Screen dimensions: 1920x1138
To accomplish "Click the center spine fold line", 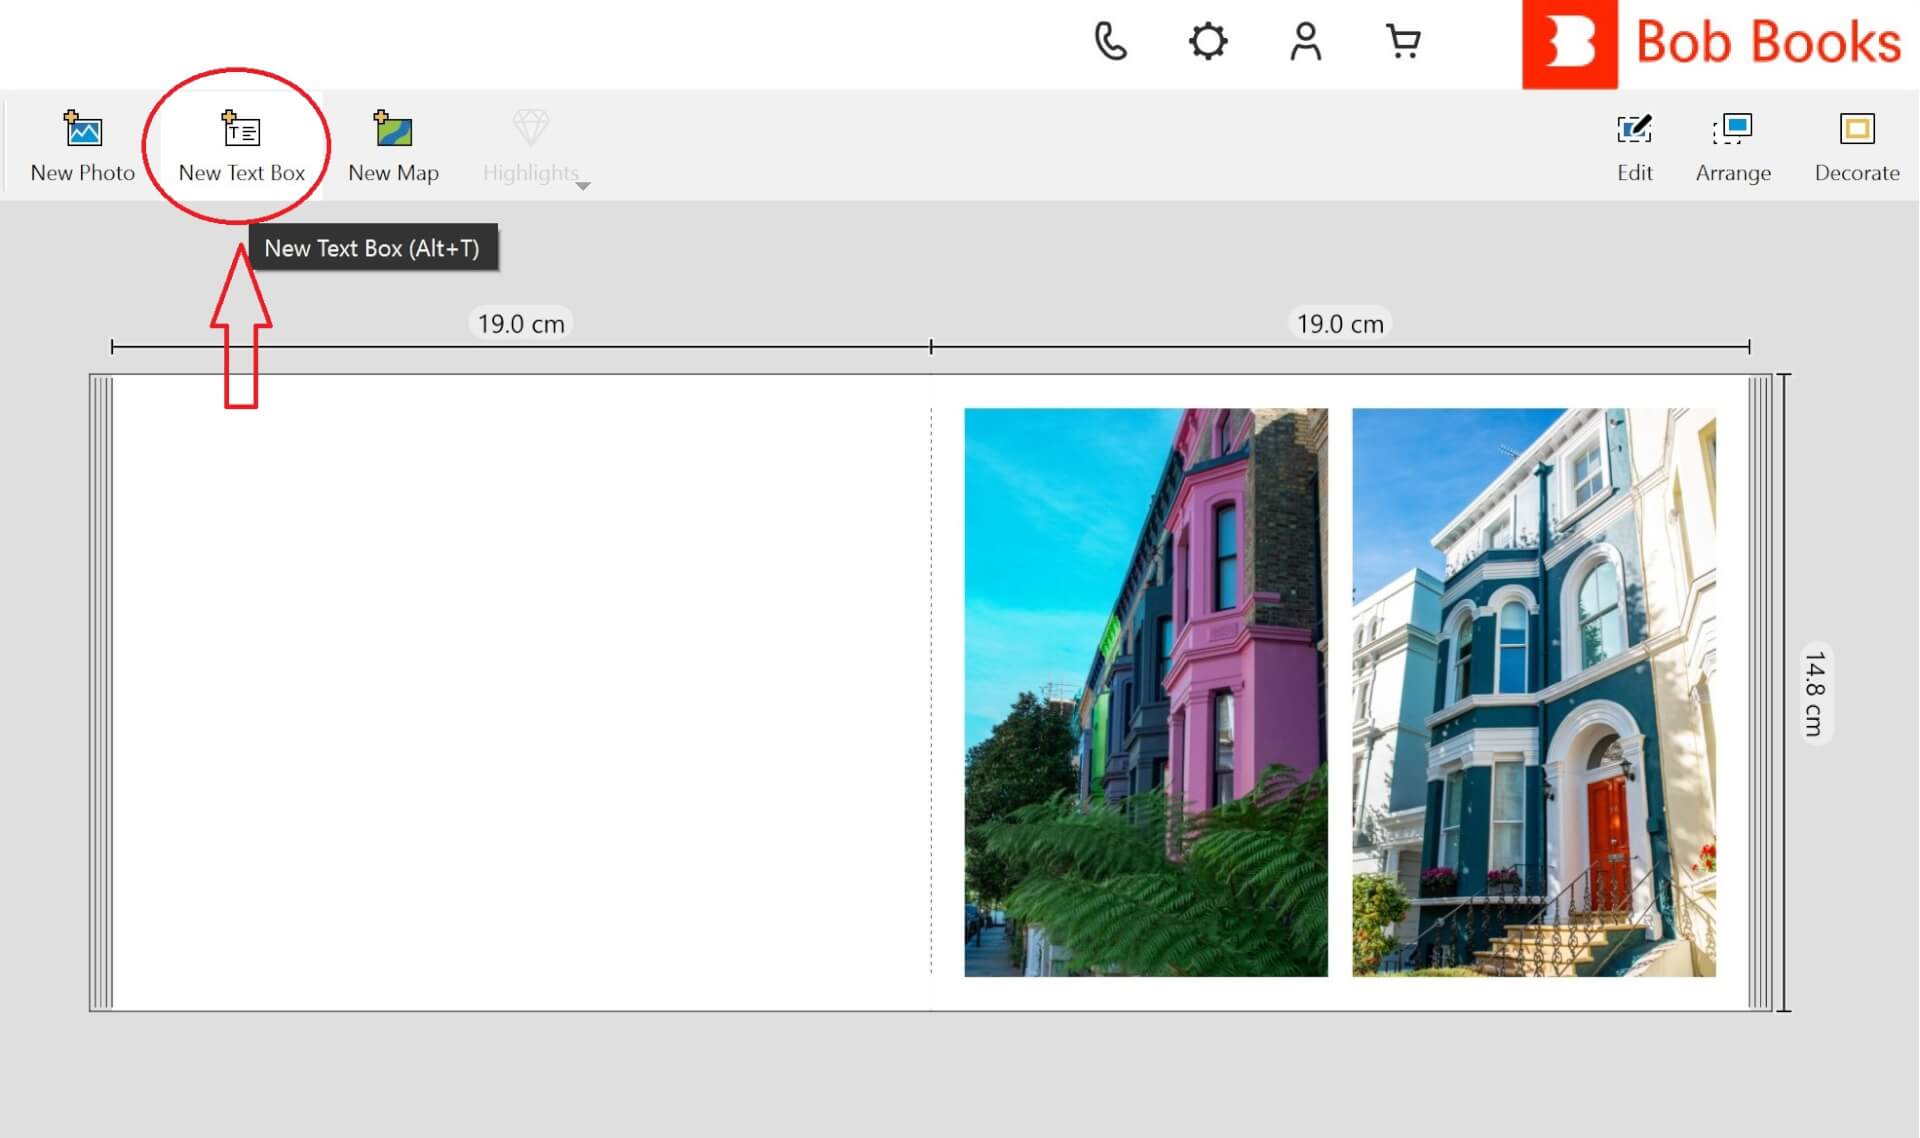I will [931, 692].
